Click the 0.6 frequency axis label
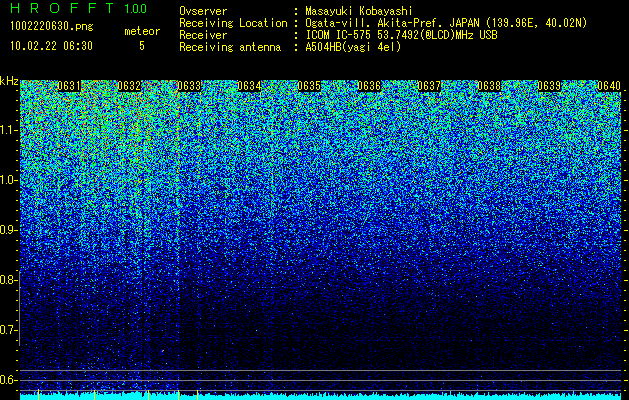 (x=8, y=380)
